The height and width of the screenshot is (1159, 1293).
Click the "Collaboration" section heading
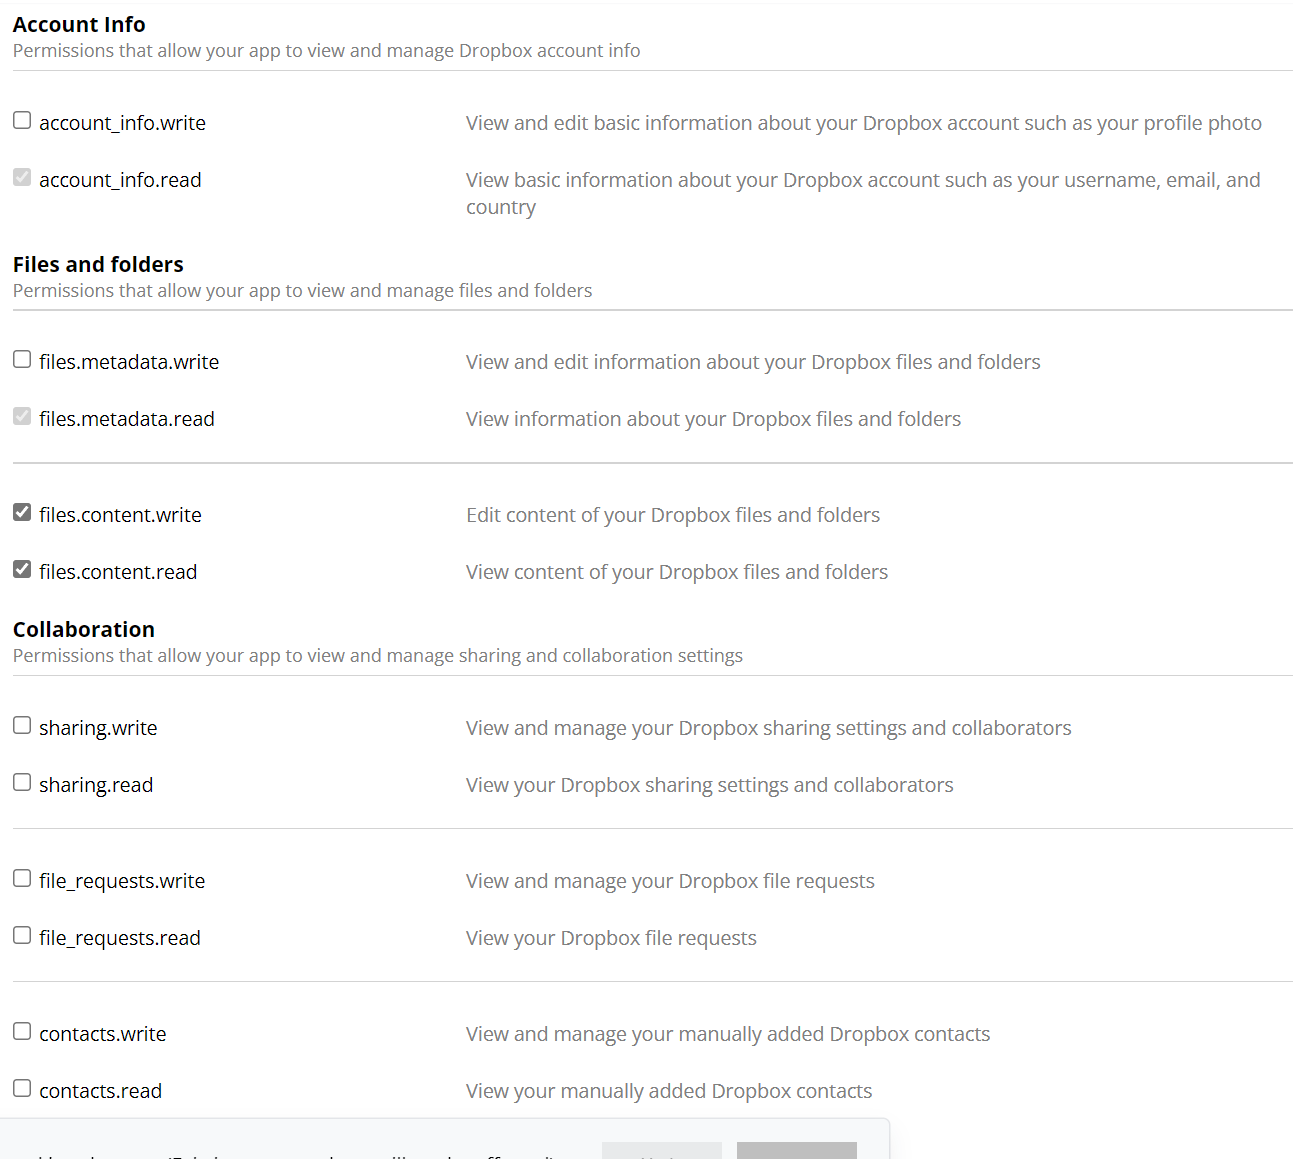[84, 629]
